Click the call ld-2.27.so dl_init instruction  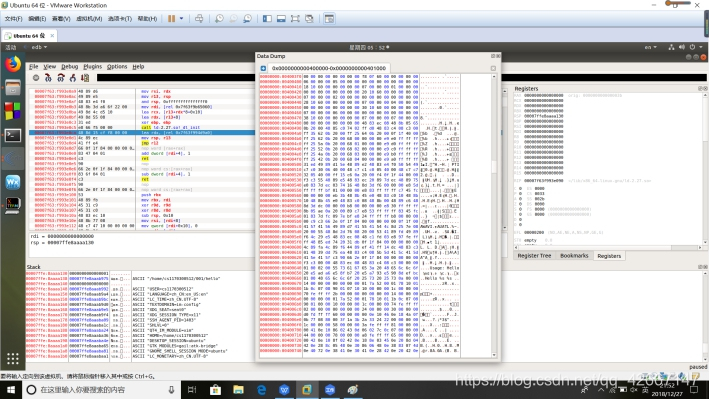[x=170, y=128]
